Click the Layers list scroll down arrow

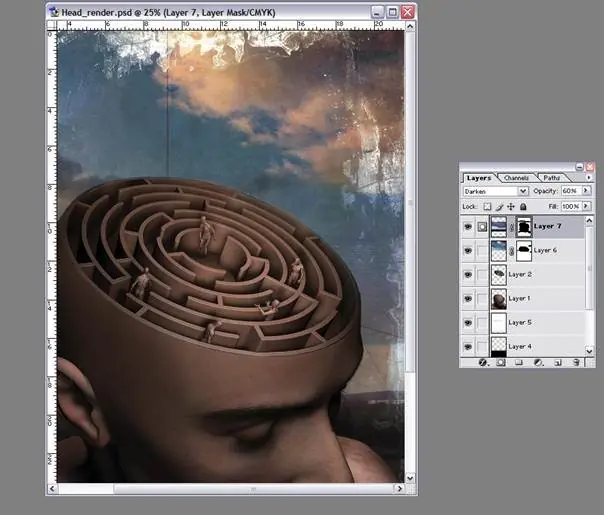pyautogui.click(x=589, y=351)
